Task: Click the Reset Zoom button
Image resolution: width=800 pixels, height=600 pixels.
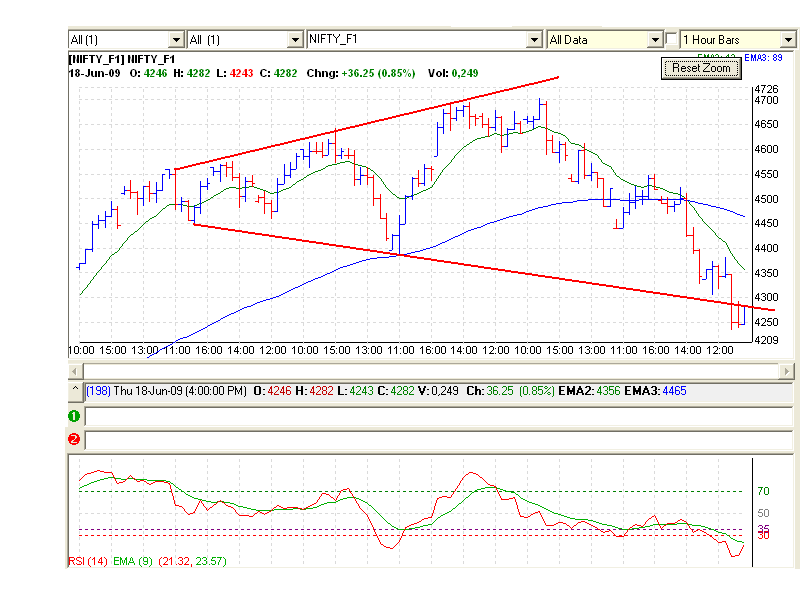Action: pyautogui.click(x=701, y=68)
